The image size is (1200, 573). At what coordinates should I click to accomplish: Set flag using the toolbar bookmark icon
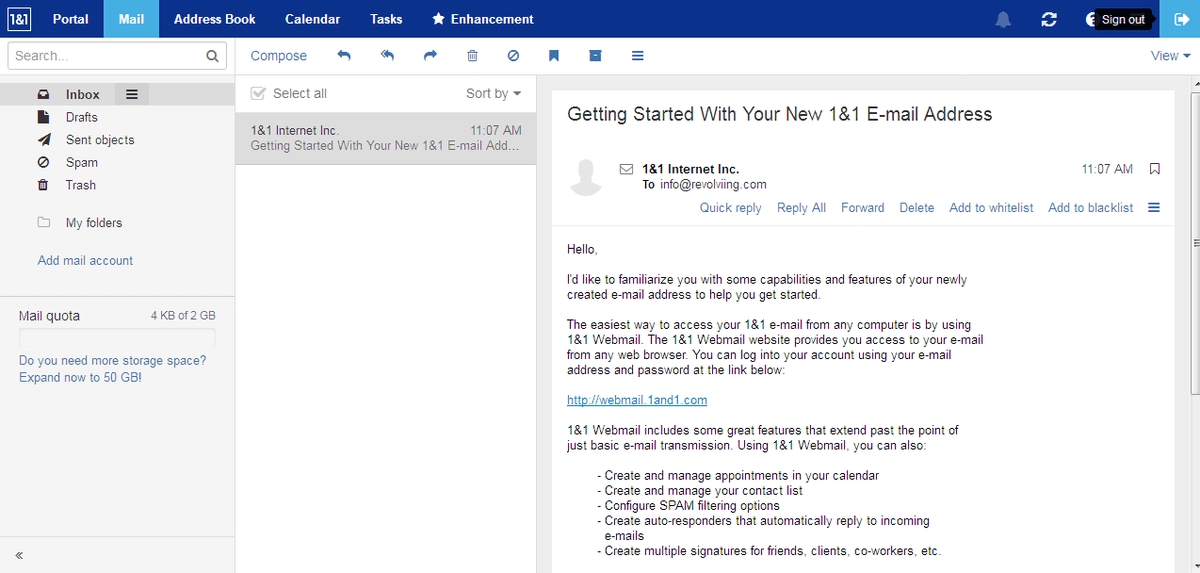click(x=553, y=56)
